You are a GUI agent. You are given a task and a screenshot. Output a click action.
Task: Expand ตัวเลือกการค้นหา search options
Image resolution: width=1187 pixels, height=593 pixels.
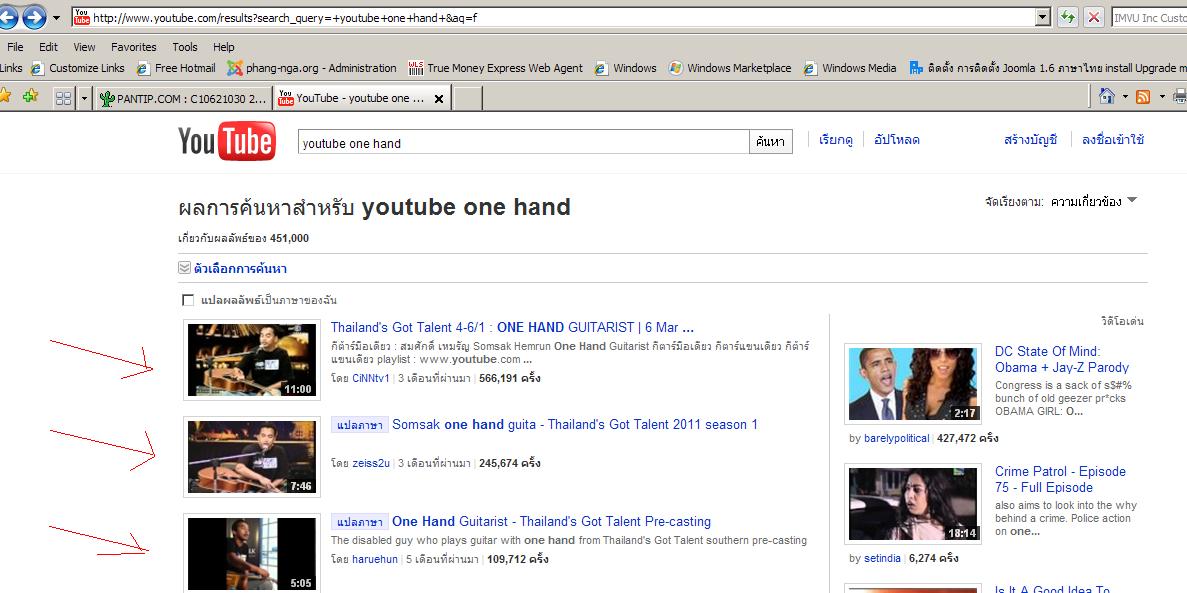(232, 269)
